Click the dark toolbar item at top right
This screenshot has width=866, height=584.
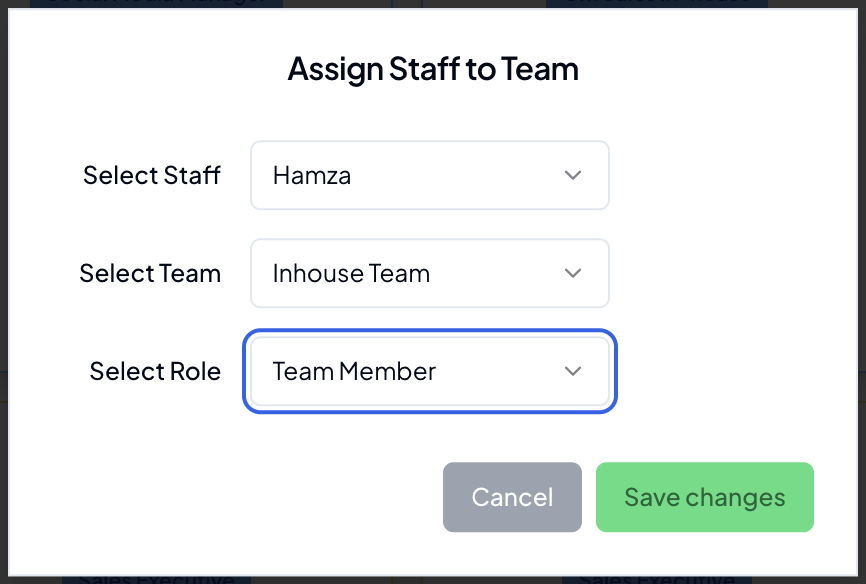point(655,5)
